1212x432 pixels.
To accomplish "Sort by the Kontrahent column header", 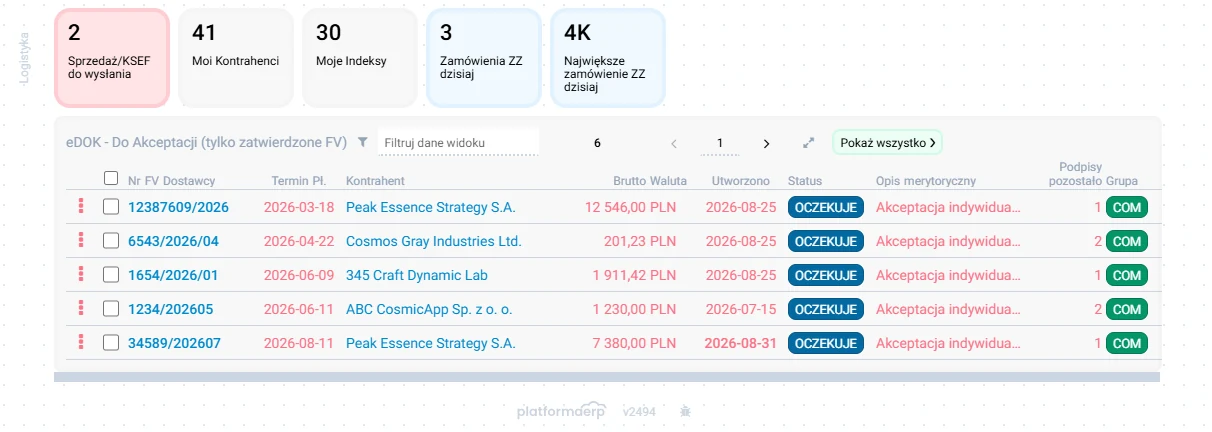I will click(x=375, y=181).
